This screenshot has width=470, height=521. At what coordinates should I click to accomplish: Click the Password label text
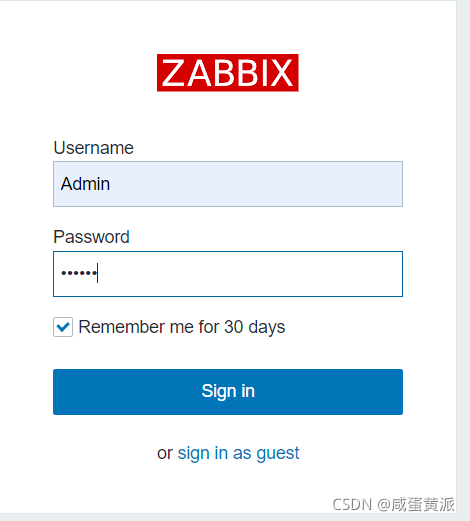[91, 237]
